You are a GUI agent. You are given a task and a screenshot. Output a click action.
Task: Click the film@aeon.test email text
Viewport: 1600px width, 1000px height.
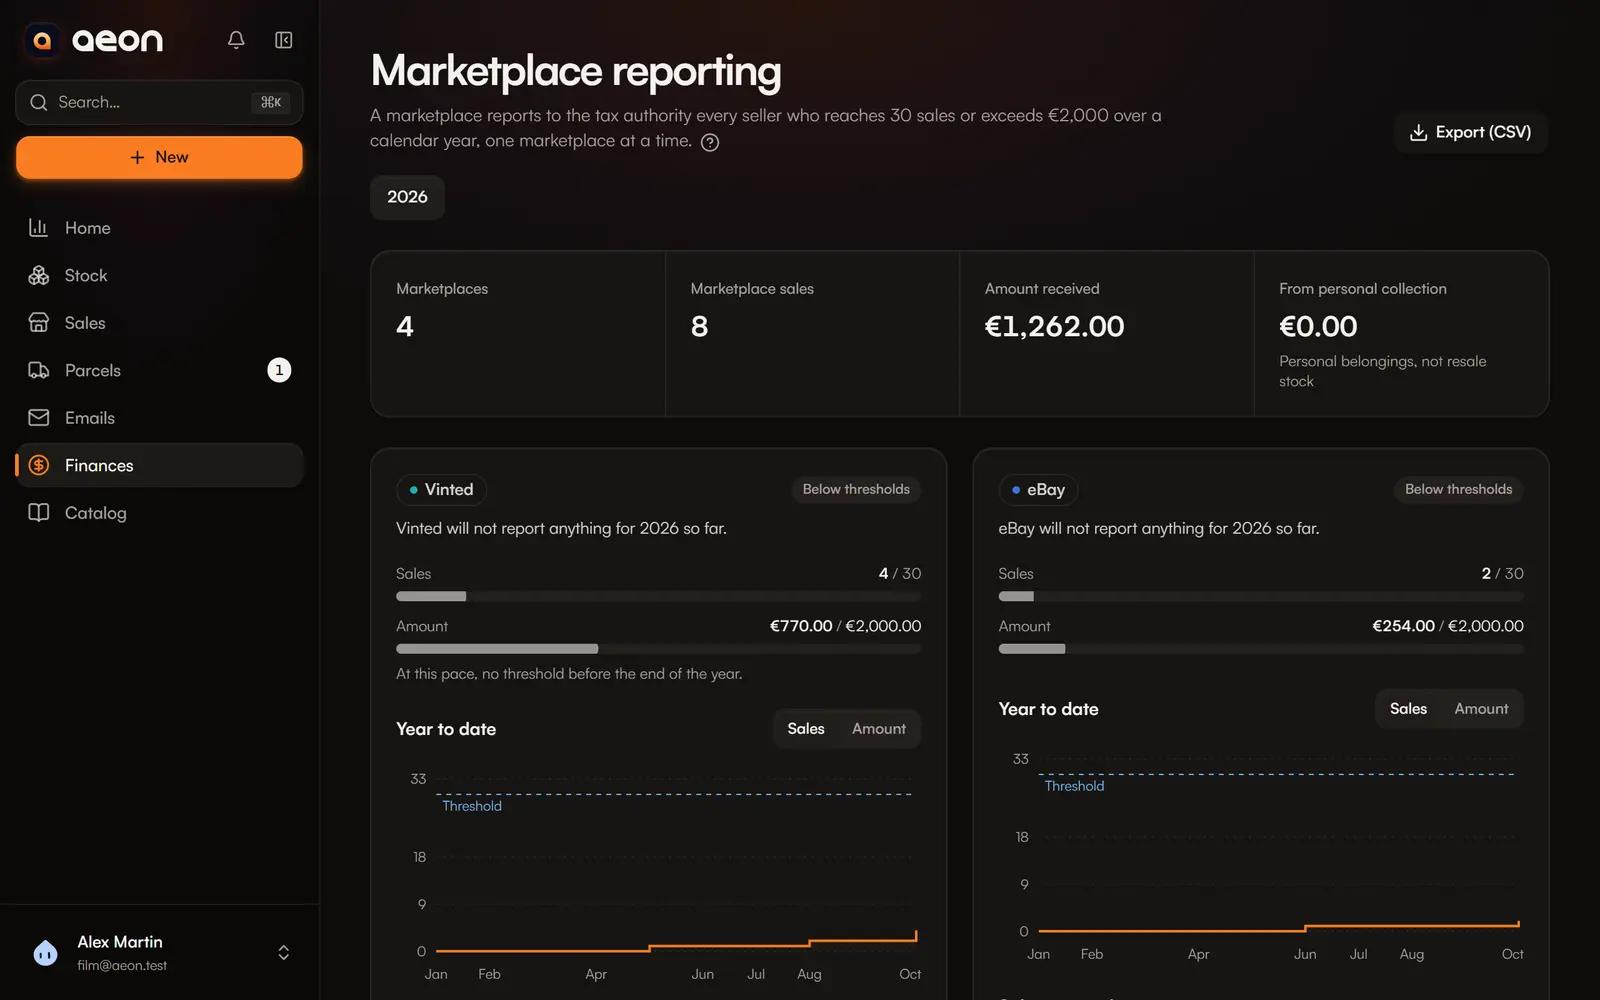point(122,966)
